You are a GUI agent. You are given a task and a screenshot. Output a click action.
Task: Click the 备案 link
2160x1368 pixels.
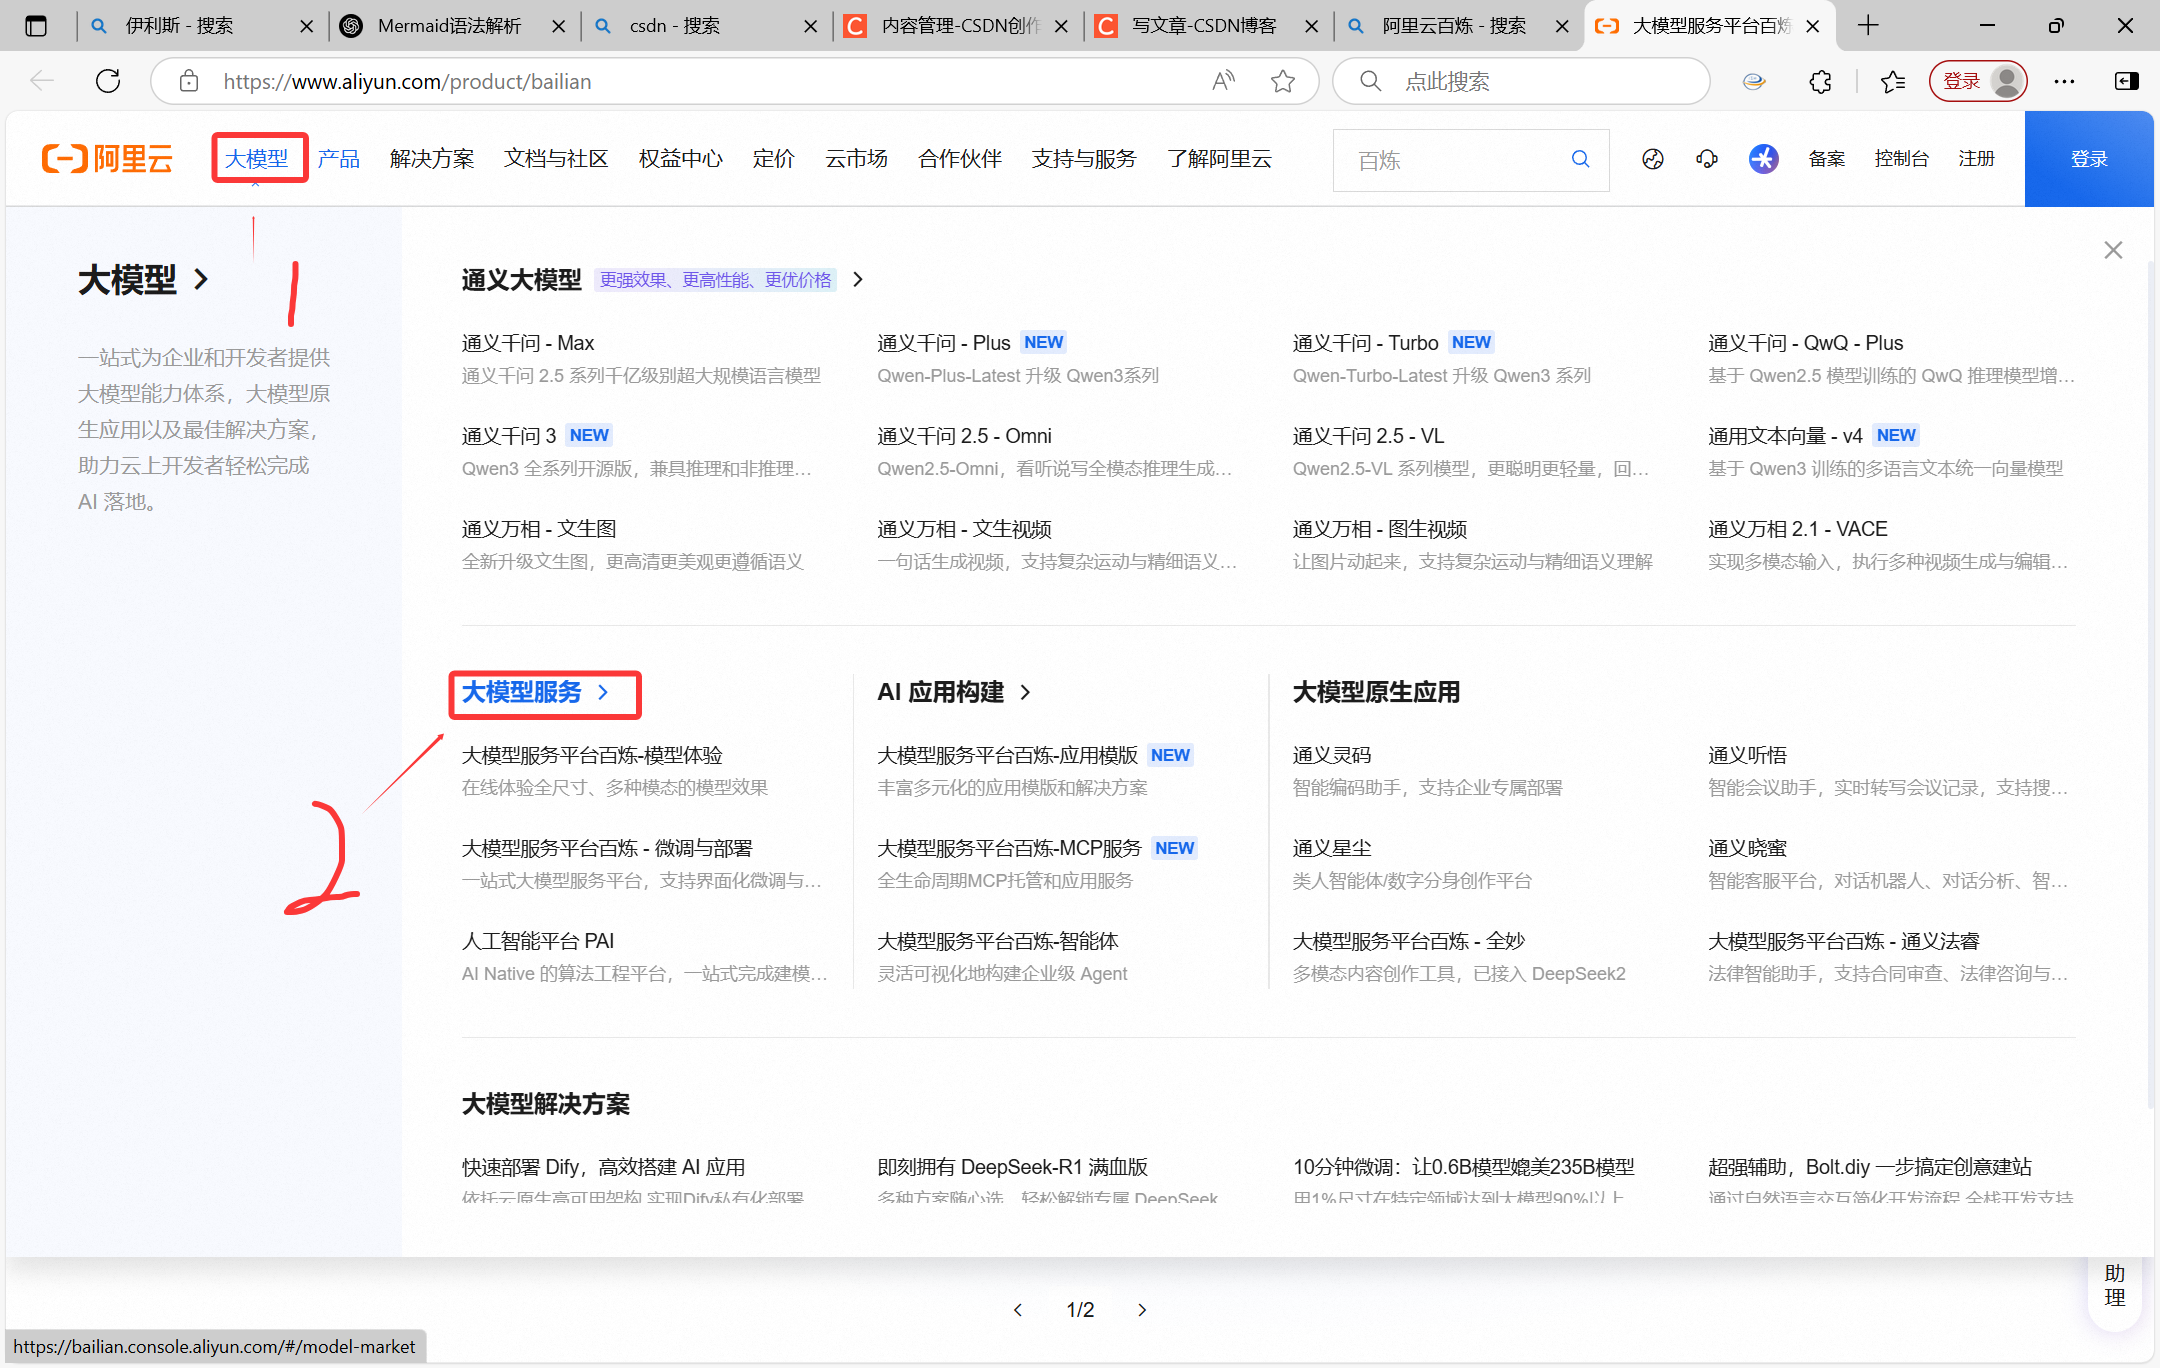(1827, 159)
